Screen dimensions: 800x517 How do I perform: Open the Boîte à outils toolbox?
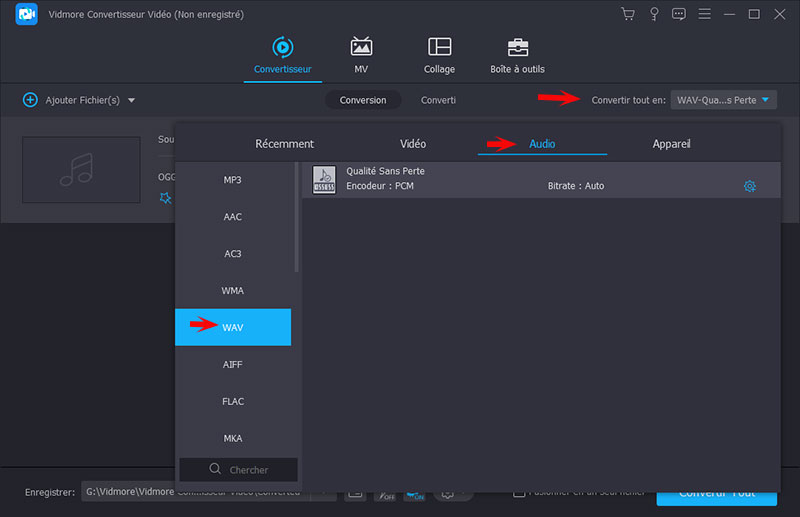click(x=518, y=55)
